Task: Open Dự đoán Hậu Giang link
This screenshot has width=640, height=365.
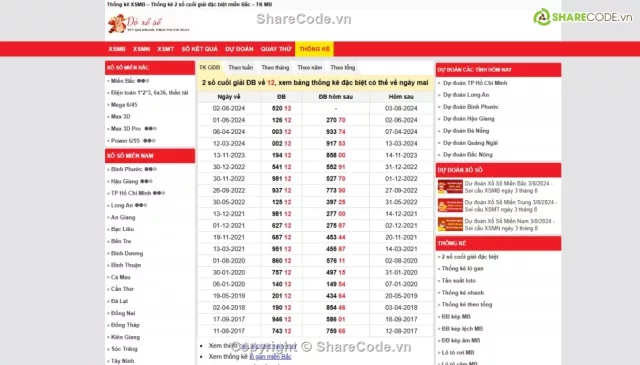Action: point(469,119)
